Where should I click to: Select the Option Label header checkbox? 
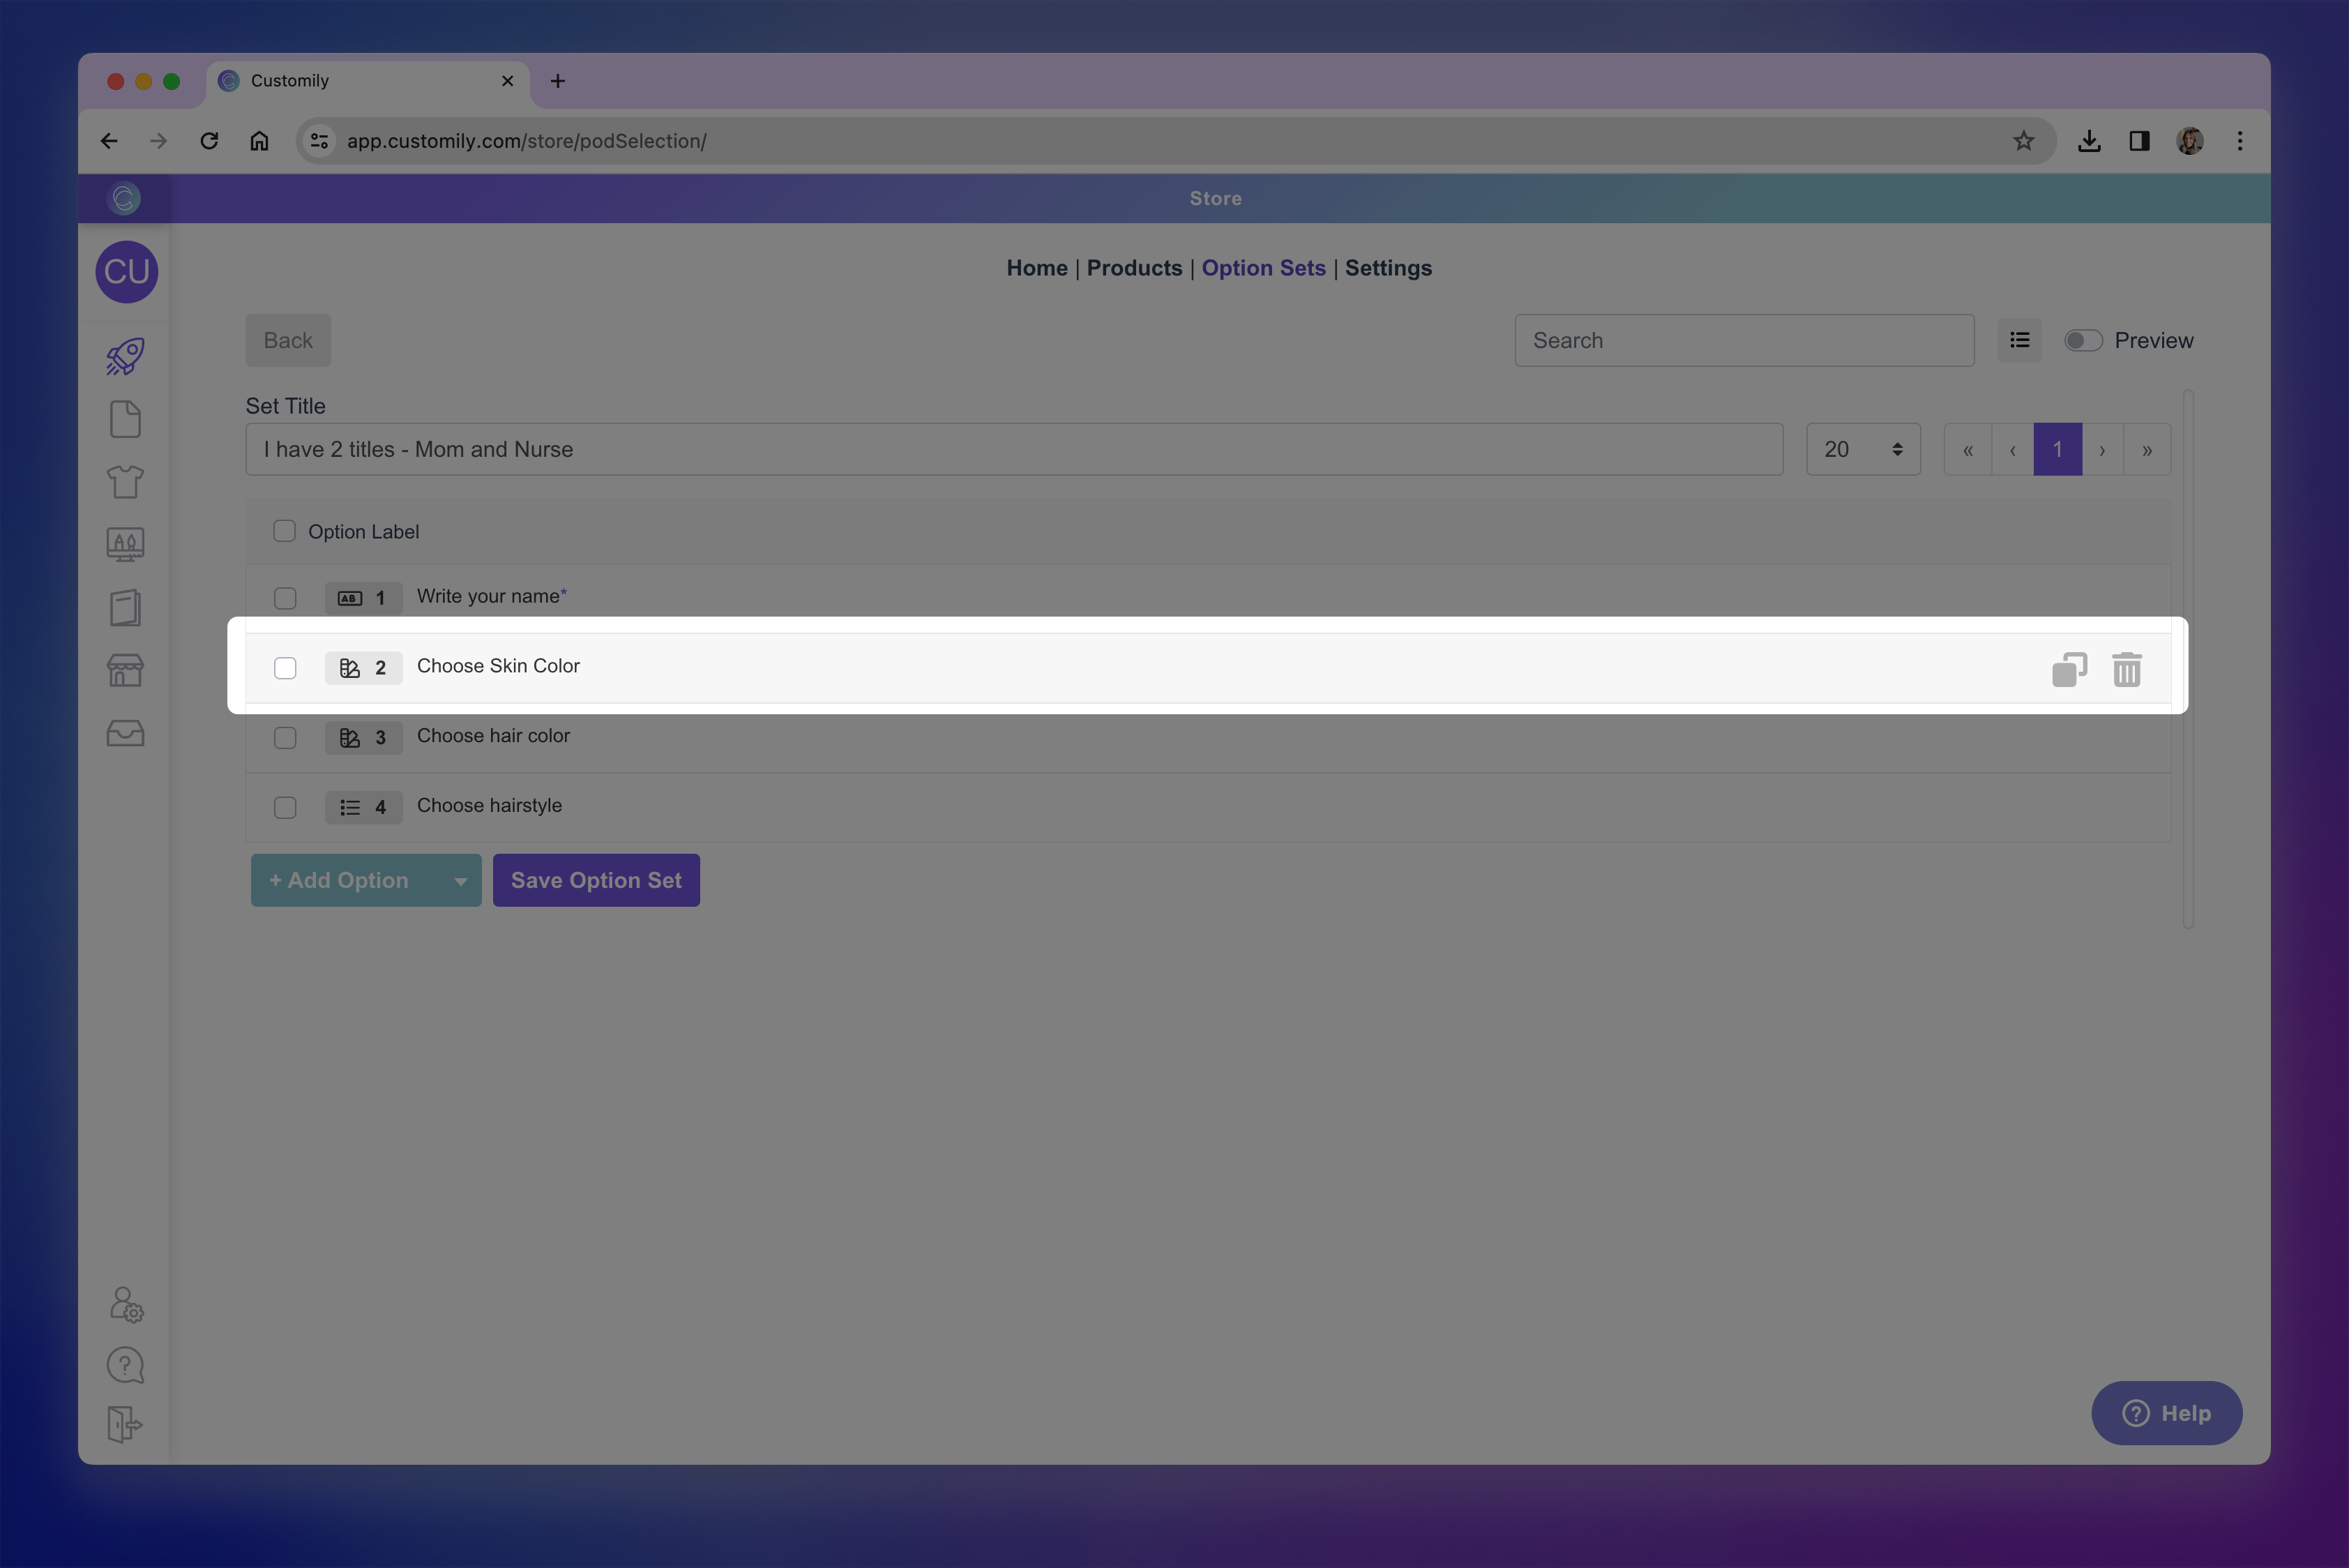pos(284,531)
